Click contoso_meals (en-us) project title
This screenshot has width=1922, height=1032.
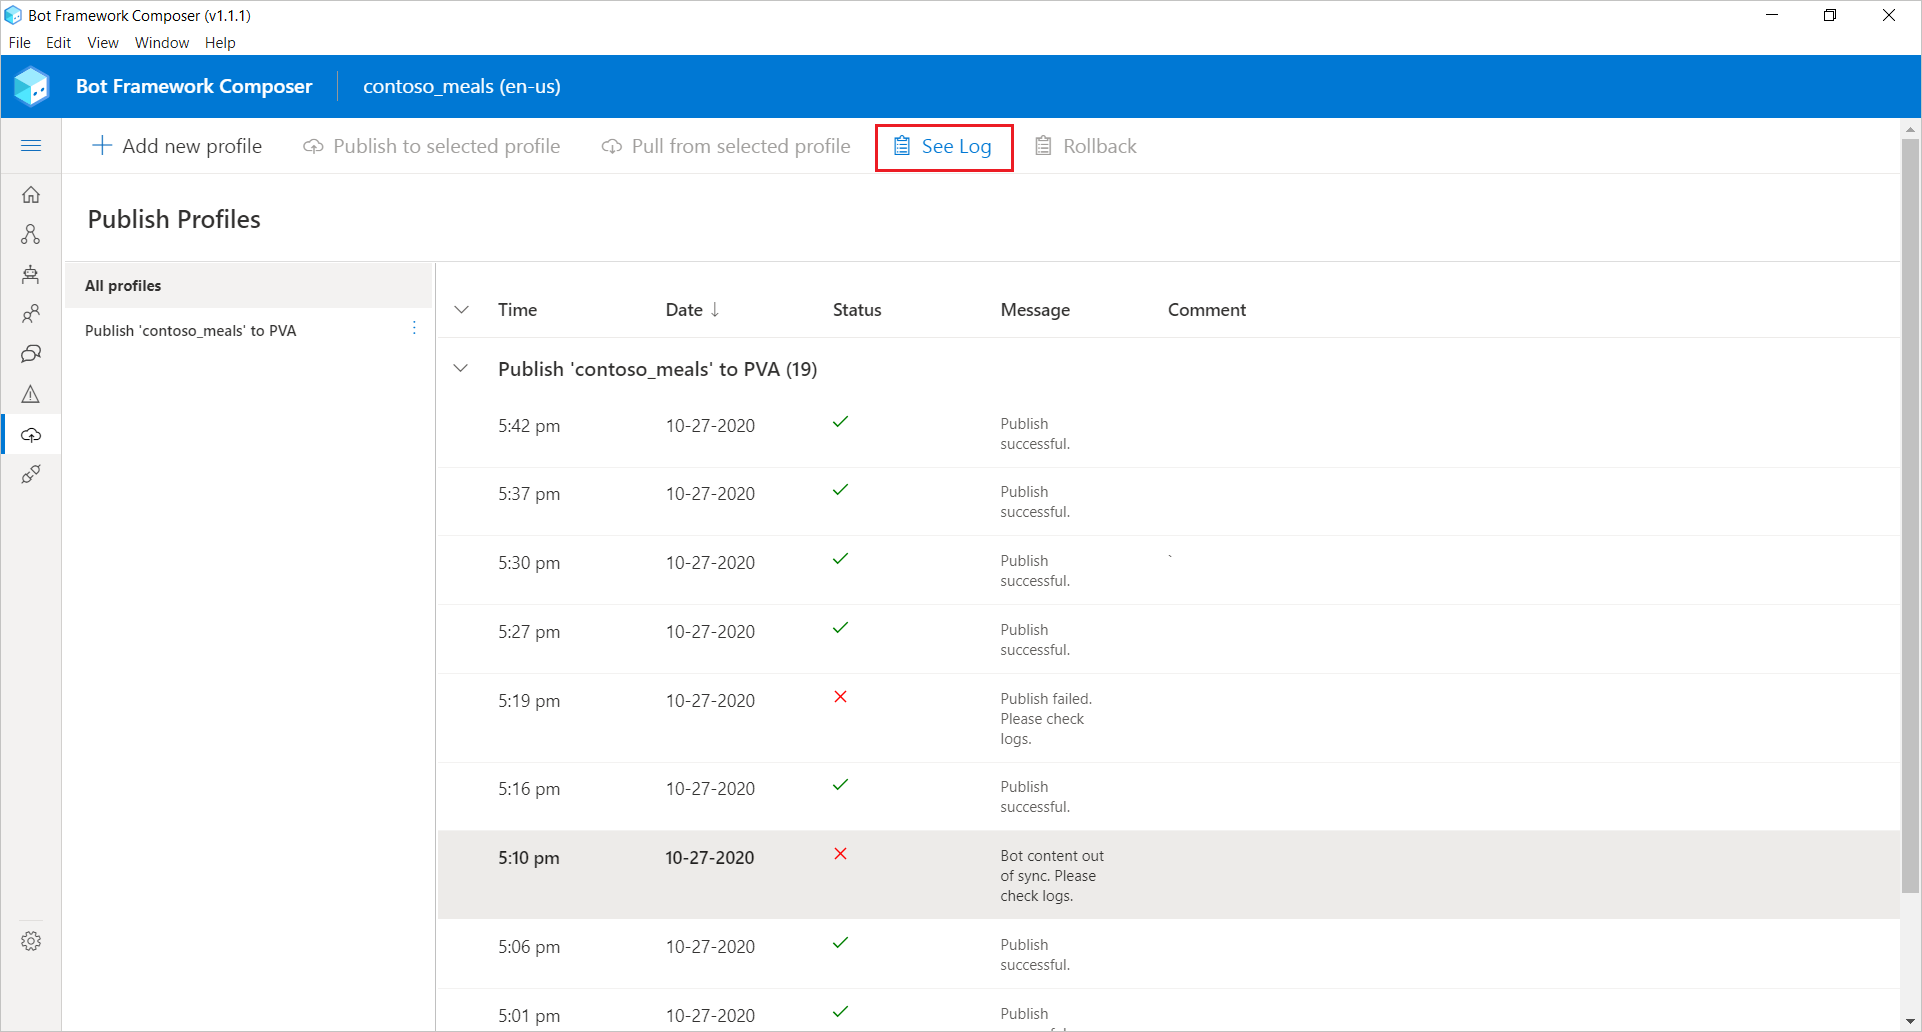pos(462,87)
